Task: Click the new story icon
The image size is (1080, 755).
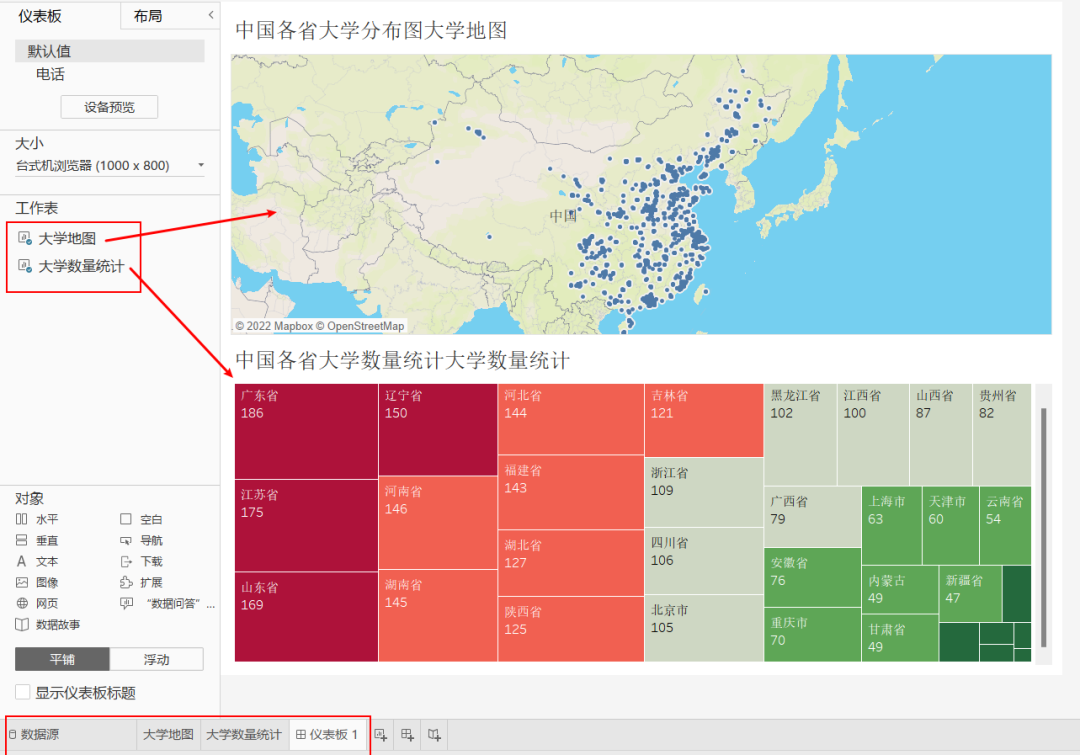Action: click(434, 734)
